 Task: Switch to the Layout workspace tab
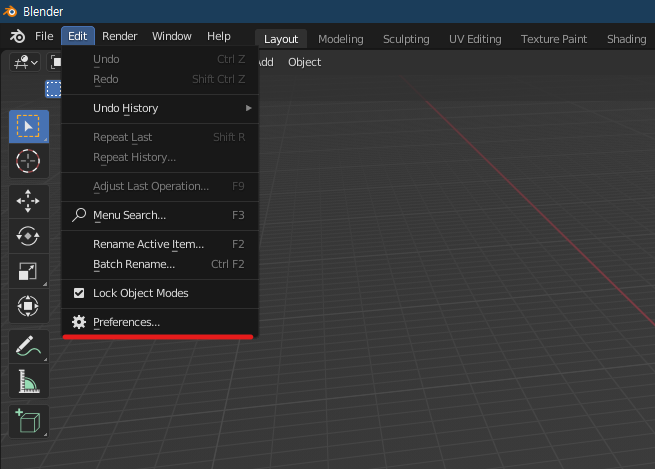(281, 39)
